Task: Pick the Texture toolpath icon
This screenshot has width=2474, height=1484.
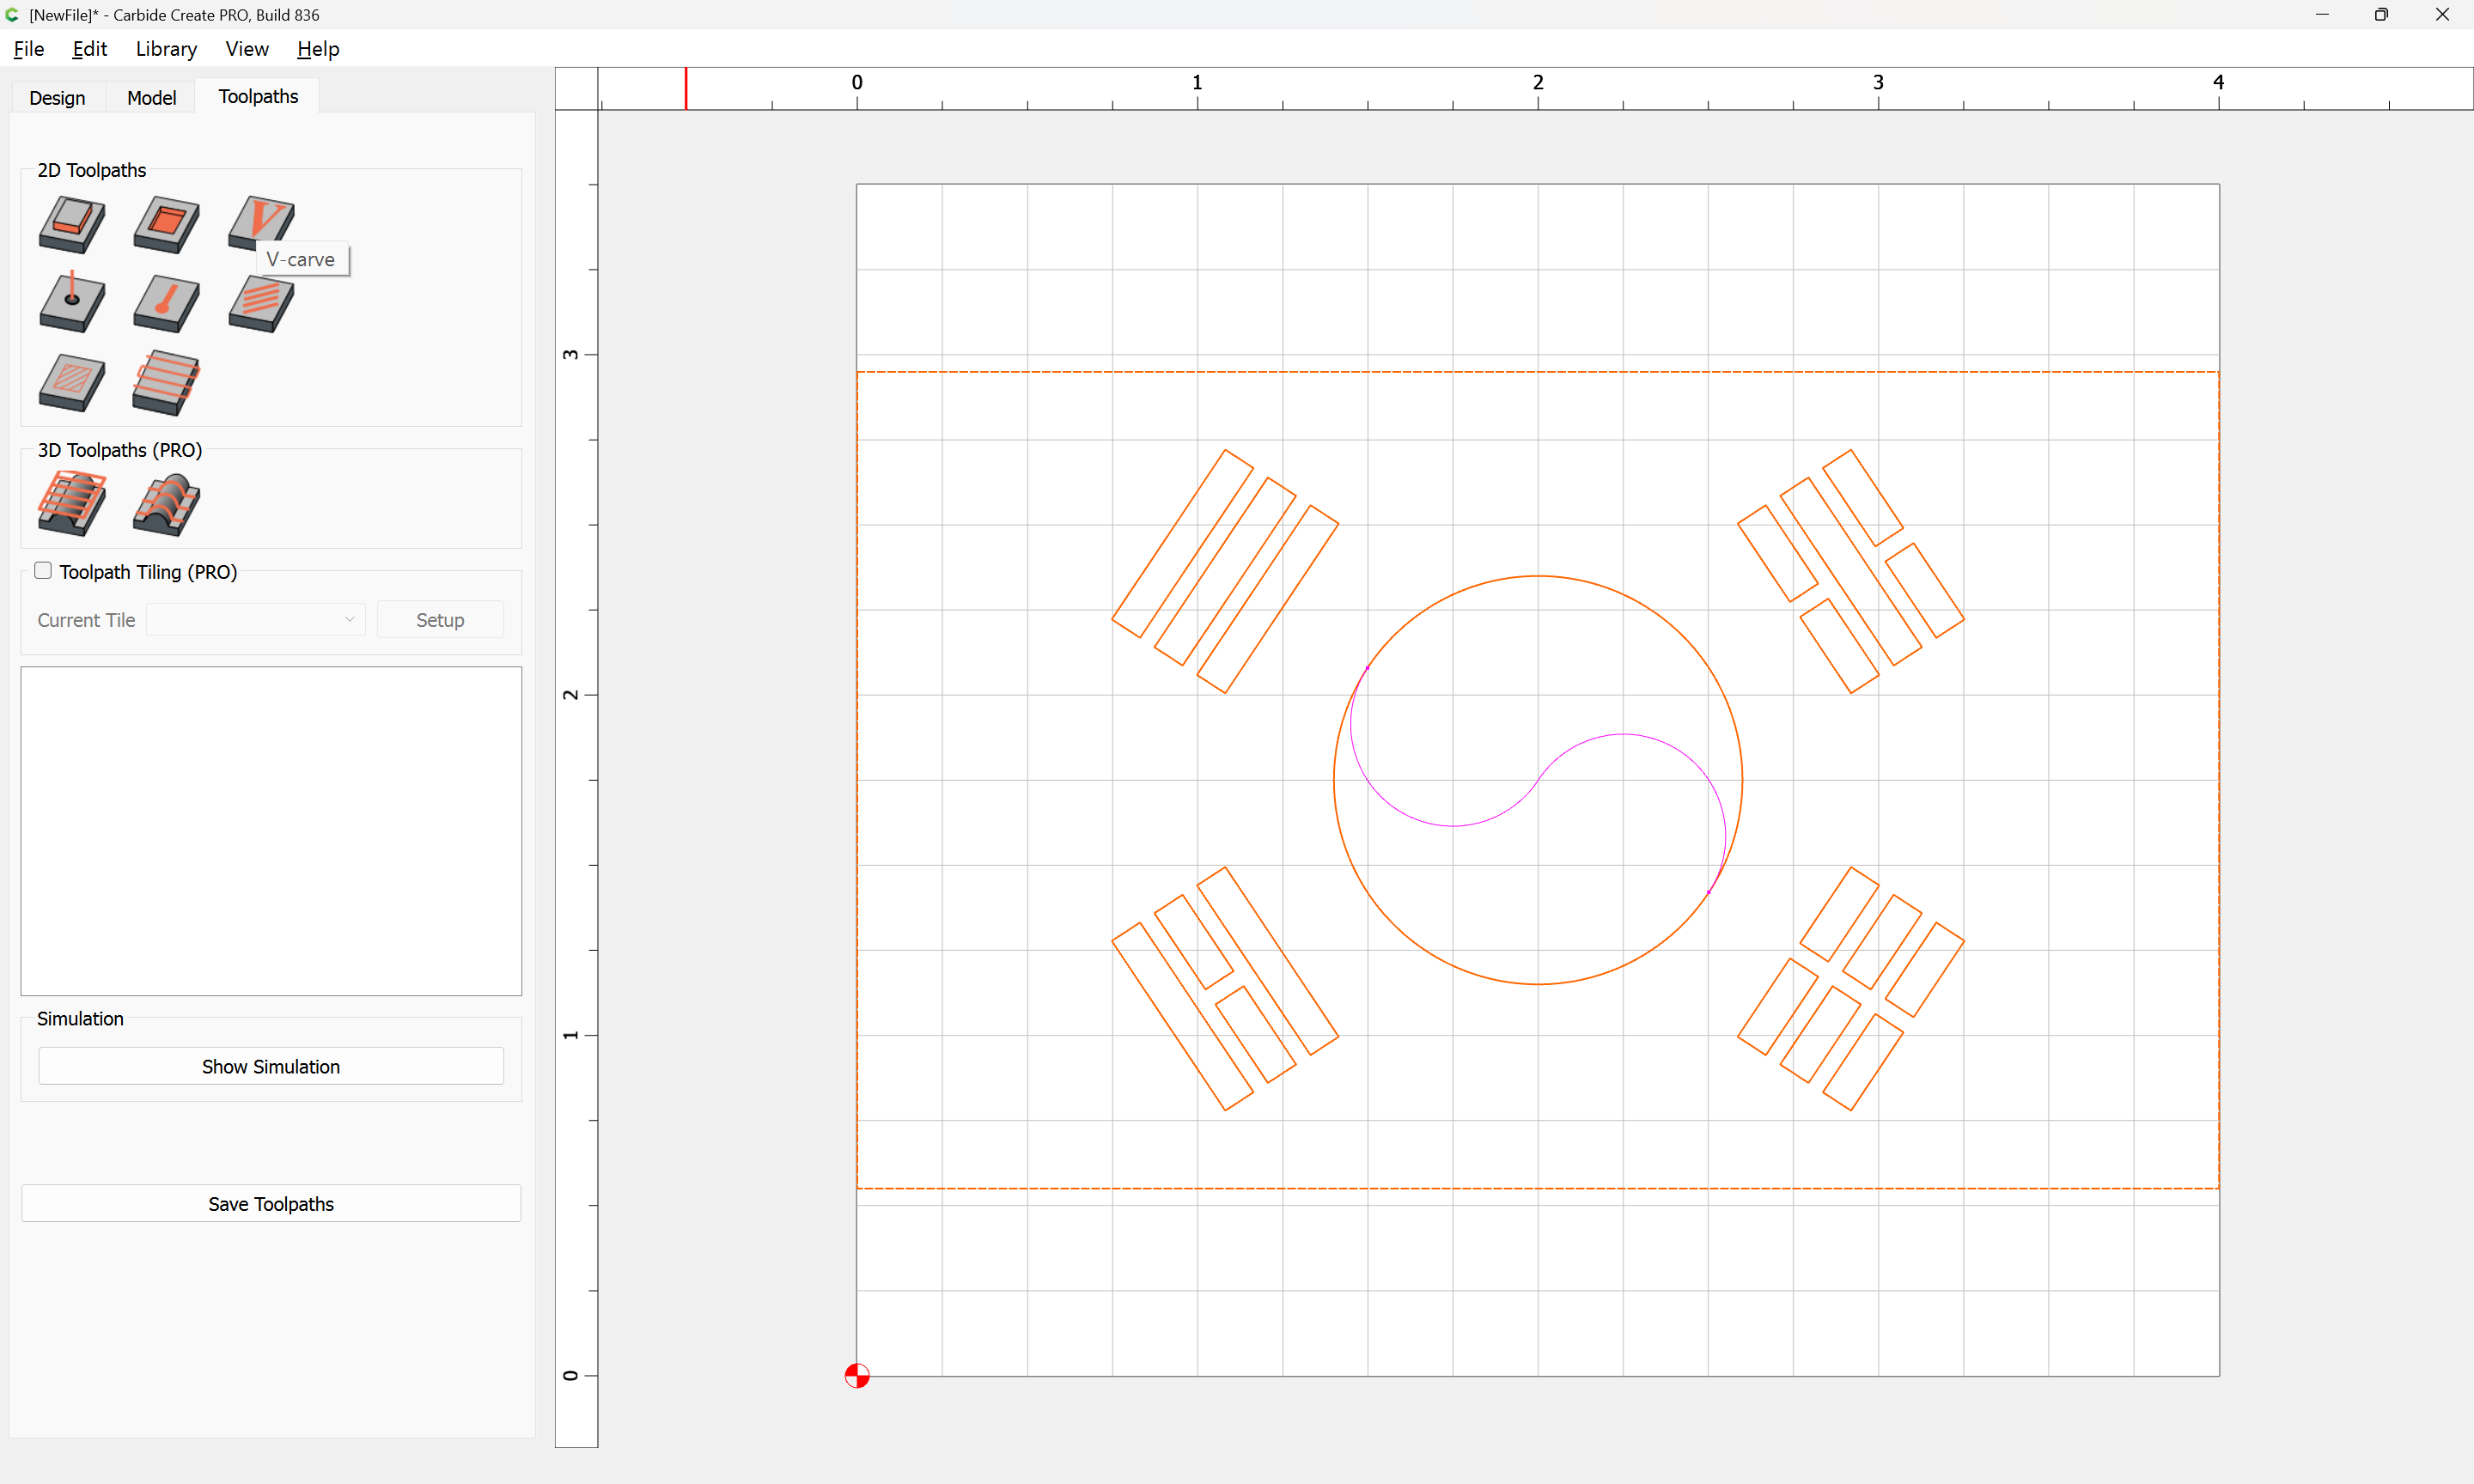Action: point(261,303)
